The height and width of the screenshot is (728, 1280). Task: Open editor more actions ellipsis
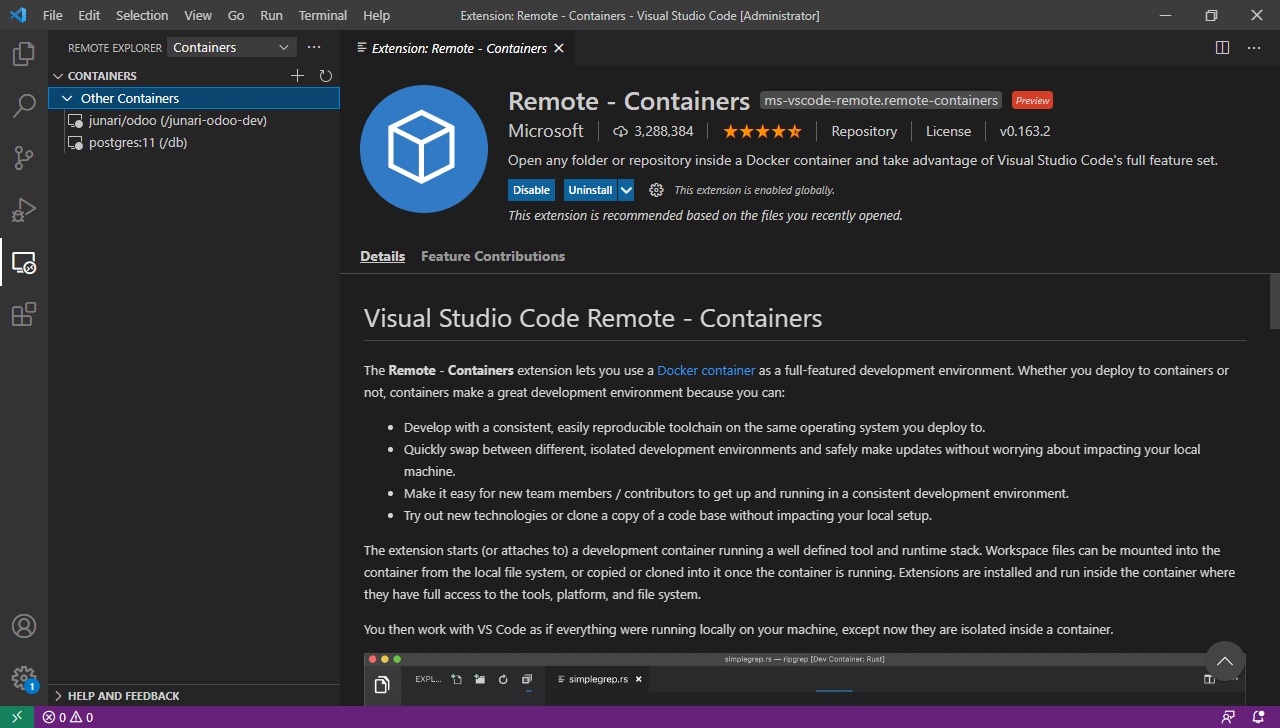(1254, 47)
